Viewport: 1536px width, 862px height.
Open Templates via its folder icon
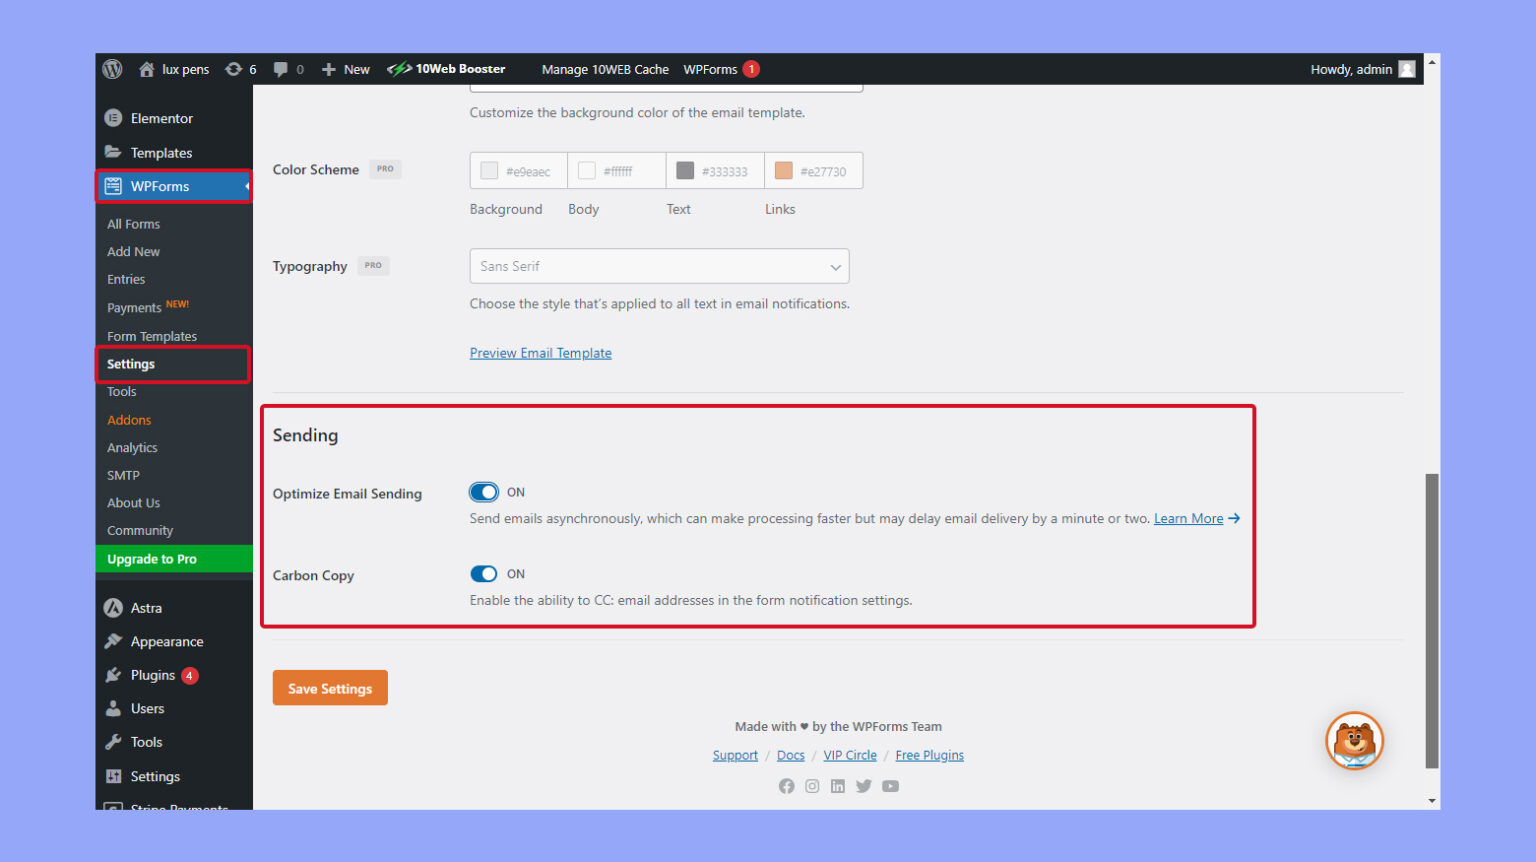[x=113, y=152]
